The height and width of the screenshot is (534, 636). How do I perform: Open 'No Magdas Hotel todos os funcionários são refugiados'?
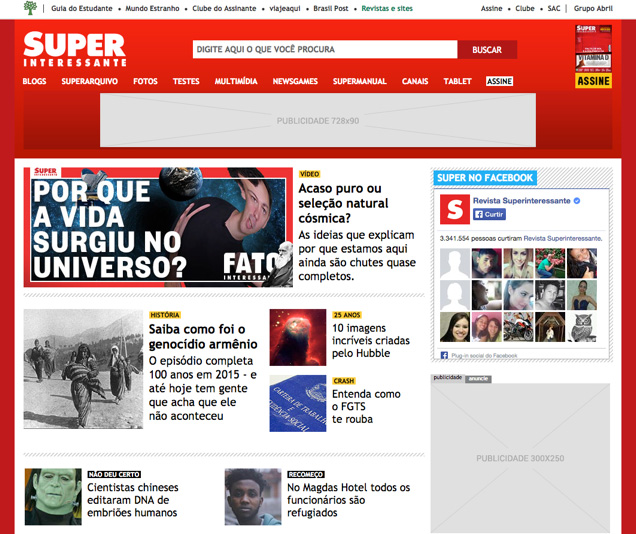tap(348, 500)
